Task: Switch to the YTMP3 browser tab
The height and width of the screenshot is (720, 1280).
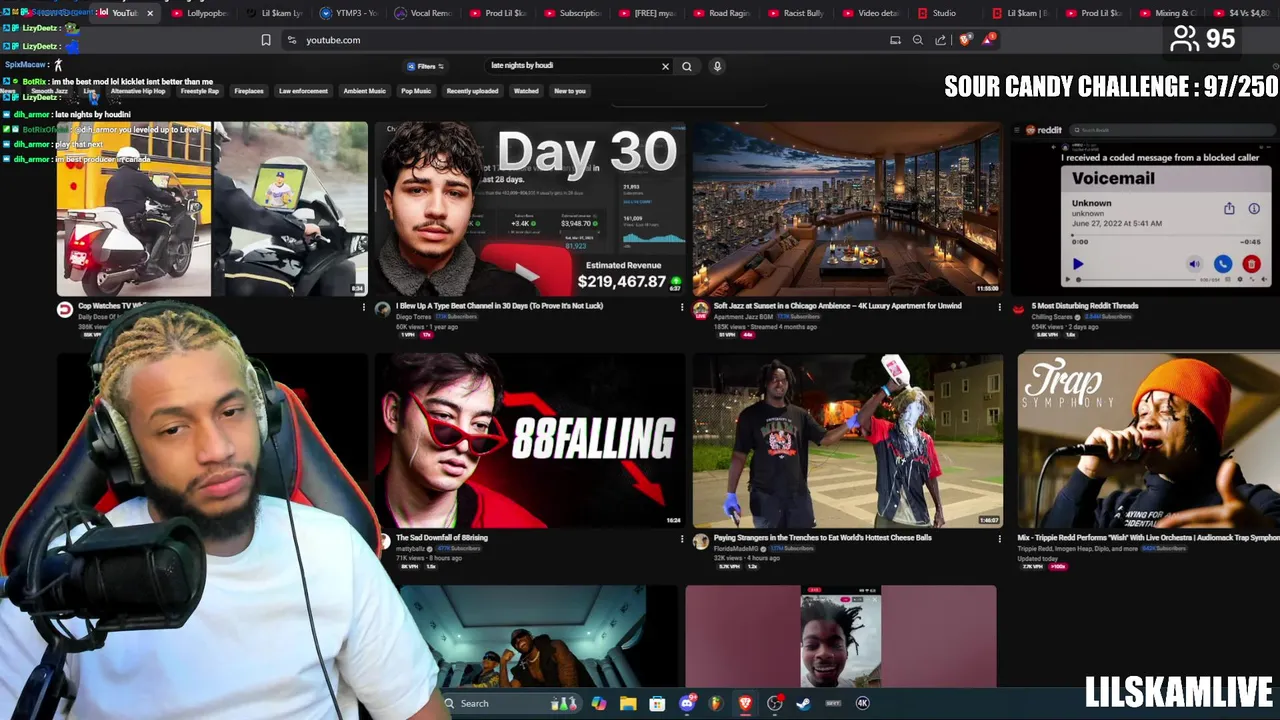Action: point(349,13)
